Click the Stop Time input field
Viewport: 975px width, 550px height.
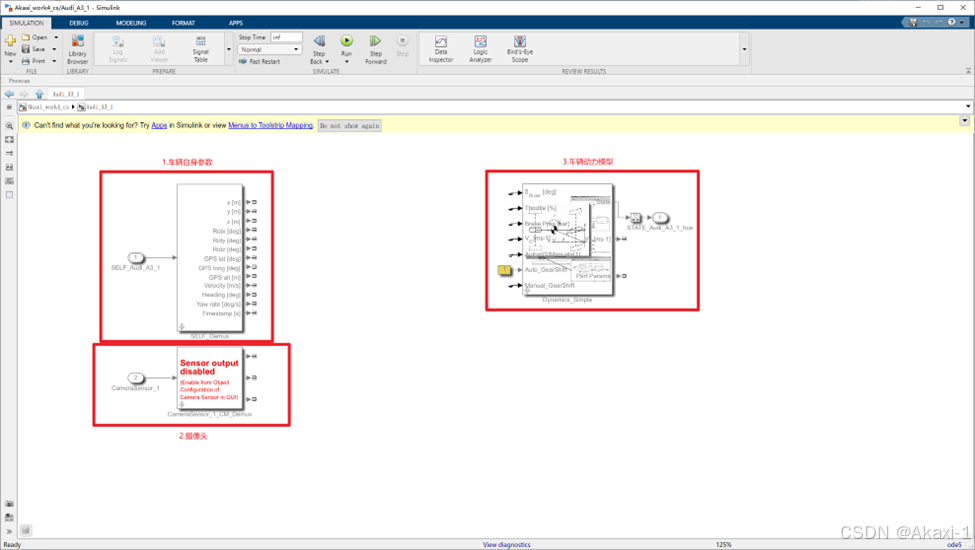(x=287, y=37)
